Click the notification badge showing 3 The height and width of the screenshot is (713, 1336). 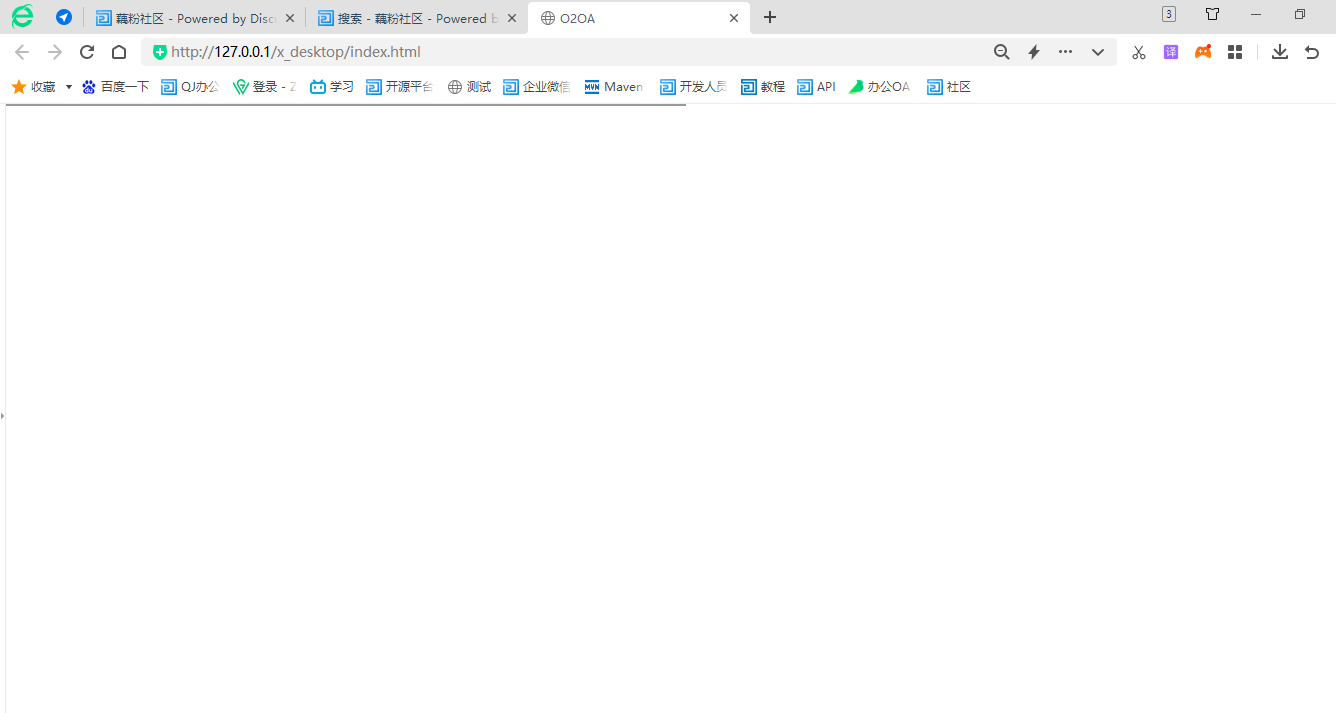[x=1168, y=14]
